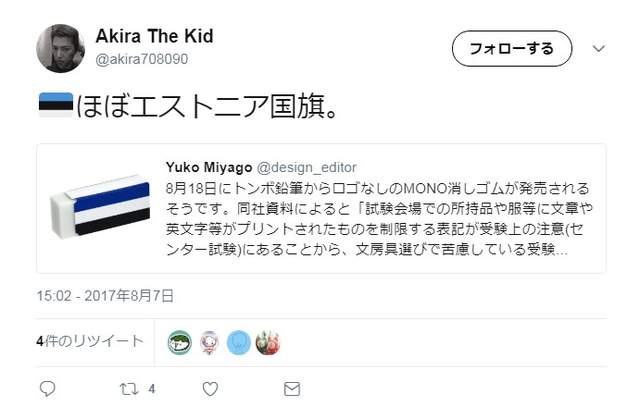Click the @akira708090 handle
The image size is (640, 407).
[141, 59]
